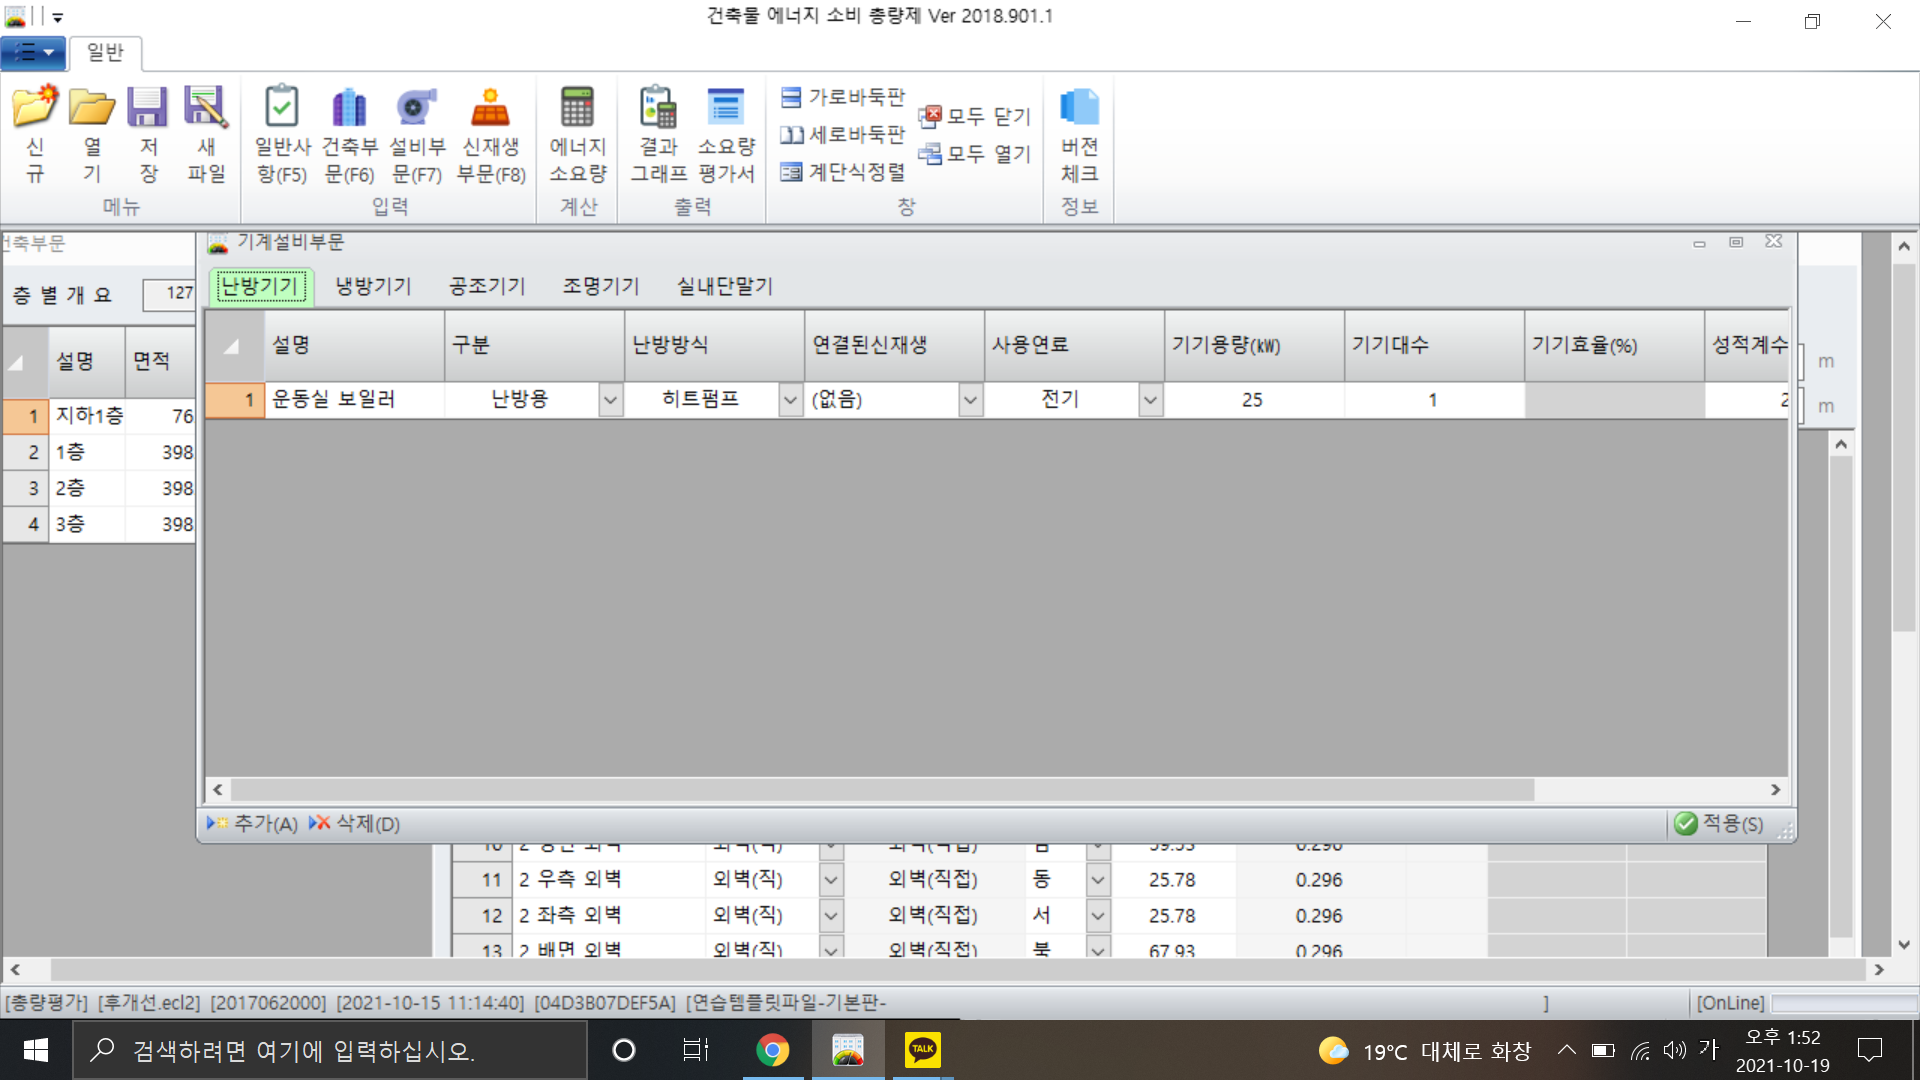Open 건축부문(F6) building icon
The height and width of the screenshot is (1080, 1920).
349,108
